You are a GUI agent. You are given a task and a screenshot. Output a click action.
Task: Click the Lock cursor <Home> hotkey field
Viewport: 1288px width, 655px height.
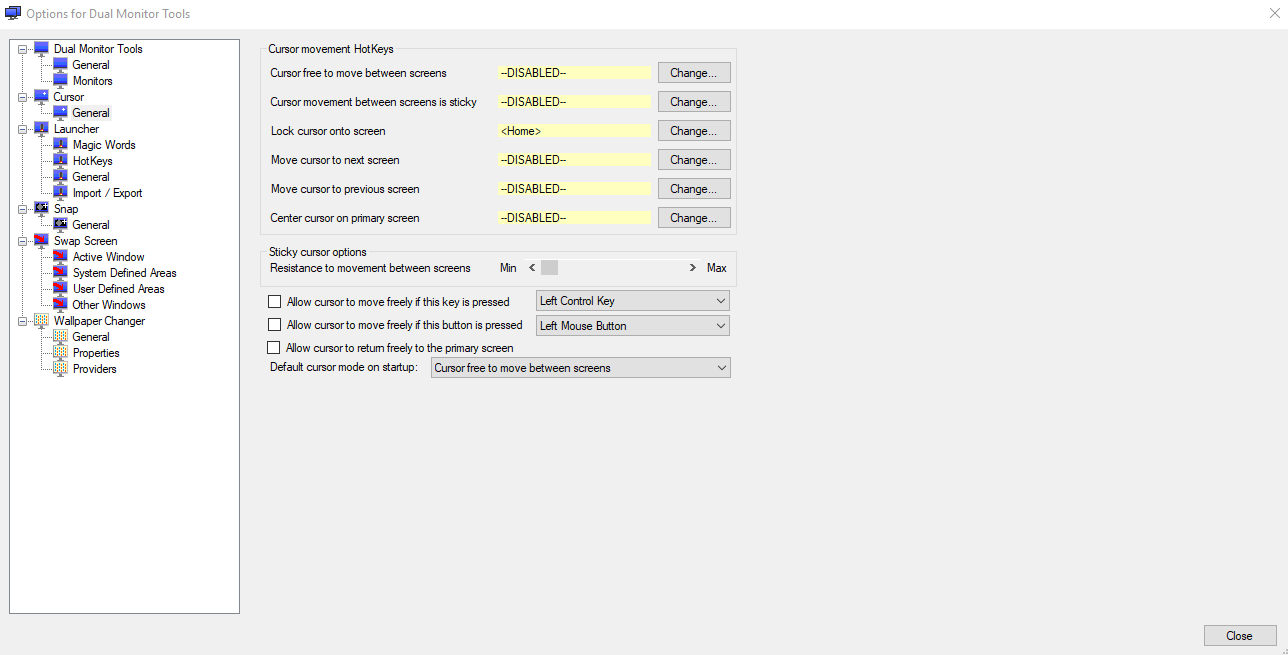coord(574,131)
